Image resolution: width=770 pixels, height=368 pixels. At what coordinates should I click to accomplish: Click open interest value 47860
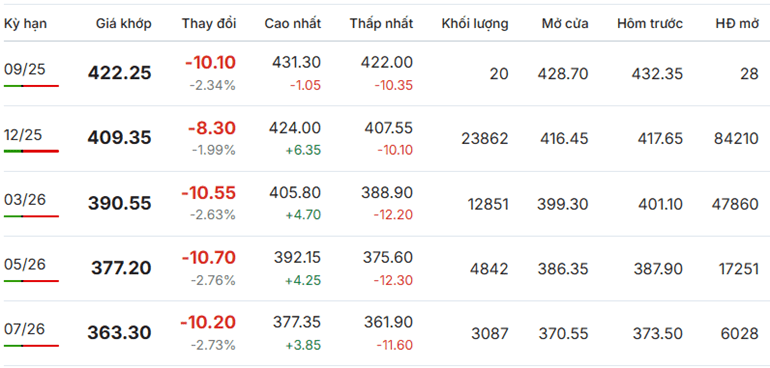(736, 204)
